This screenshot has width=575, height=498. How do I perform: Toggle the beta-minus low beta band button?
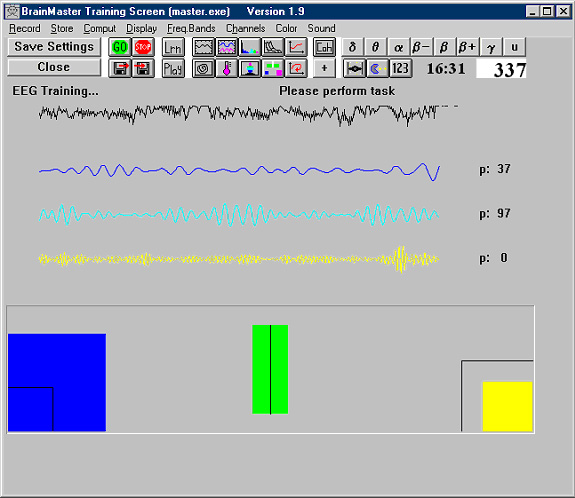coord(421,47)
